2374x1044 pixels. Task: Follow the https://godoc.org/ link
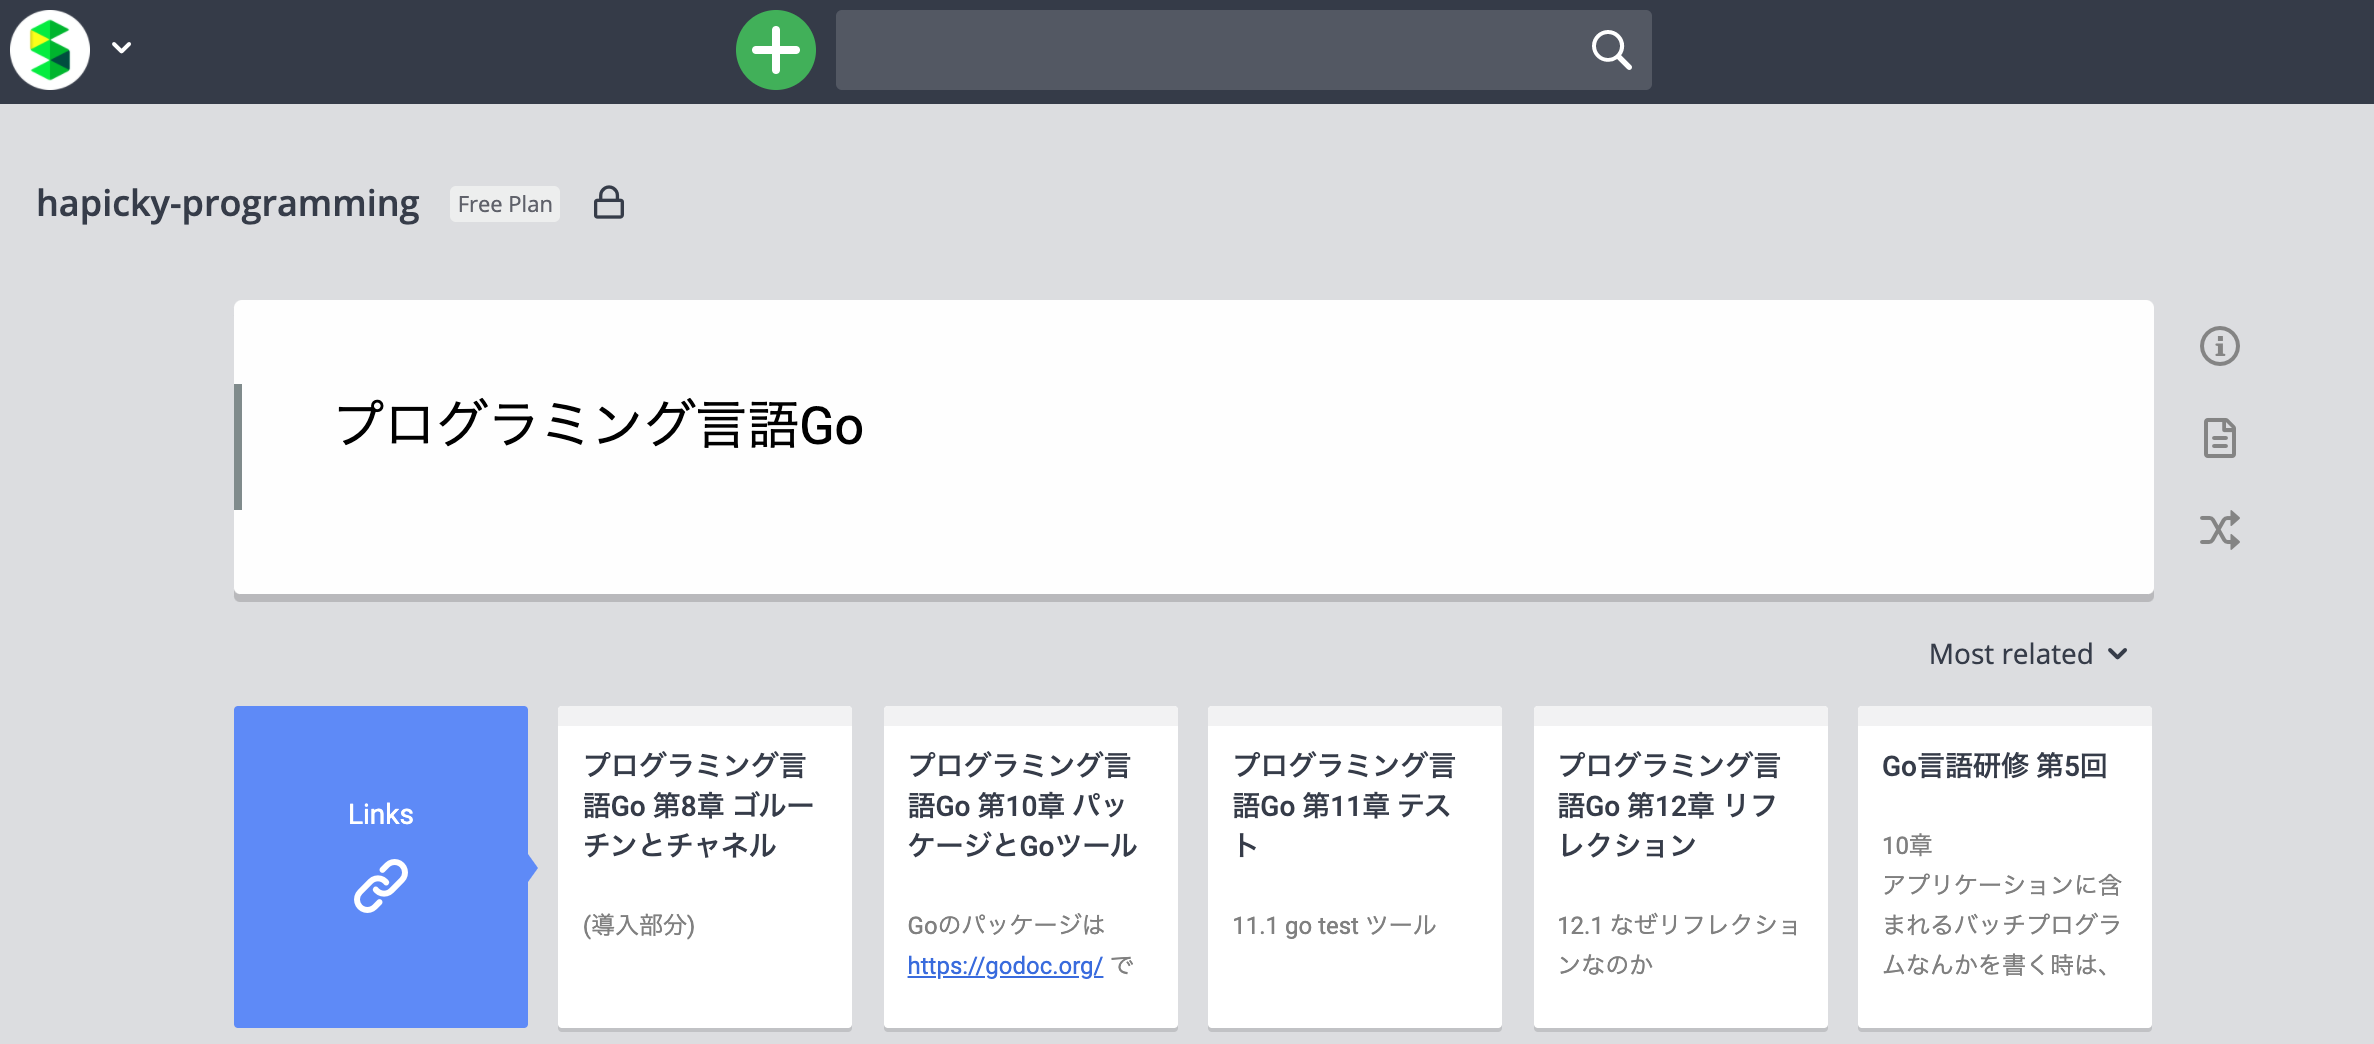pyautogui.click(x=1005, y=966)
